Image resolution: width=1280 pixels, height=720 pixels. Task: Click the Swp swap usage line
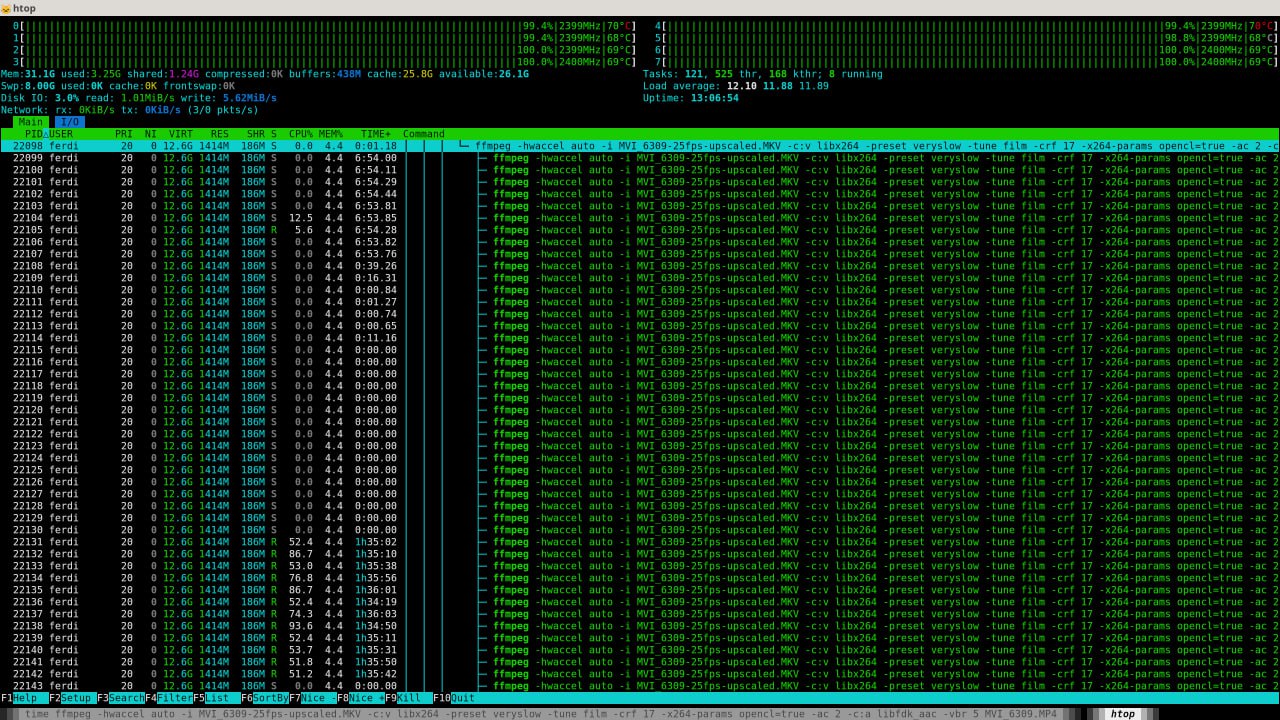point(117,86)
